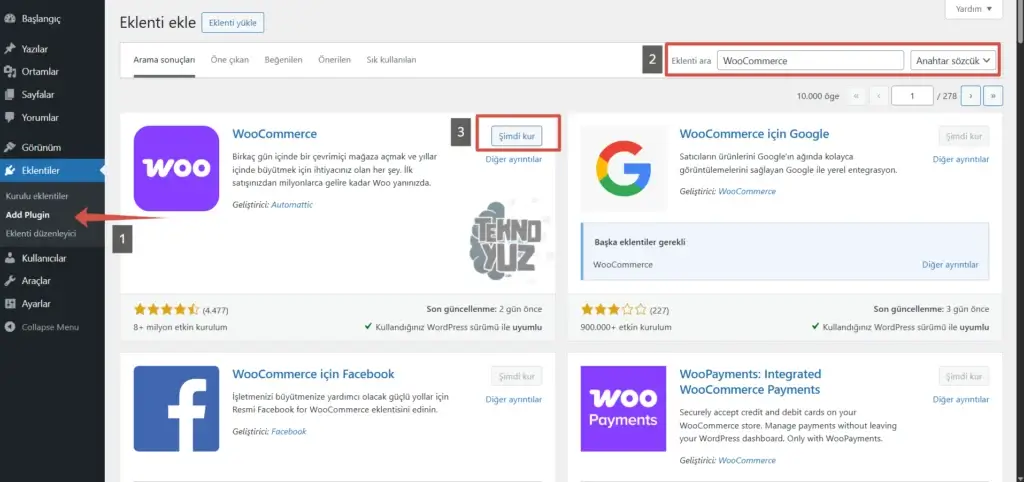The height and width of the screenshot is (482, 1024).
Task: Open the Anahtar sözcük dropdown
Action: pyautogui.click(x=953, y=61)
